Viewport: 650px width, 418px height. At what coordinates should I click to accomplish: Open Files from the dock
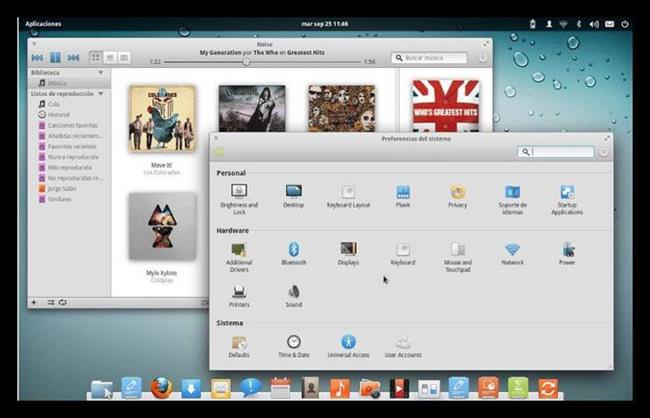pos(102,389)
